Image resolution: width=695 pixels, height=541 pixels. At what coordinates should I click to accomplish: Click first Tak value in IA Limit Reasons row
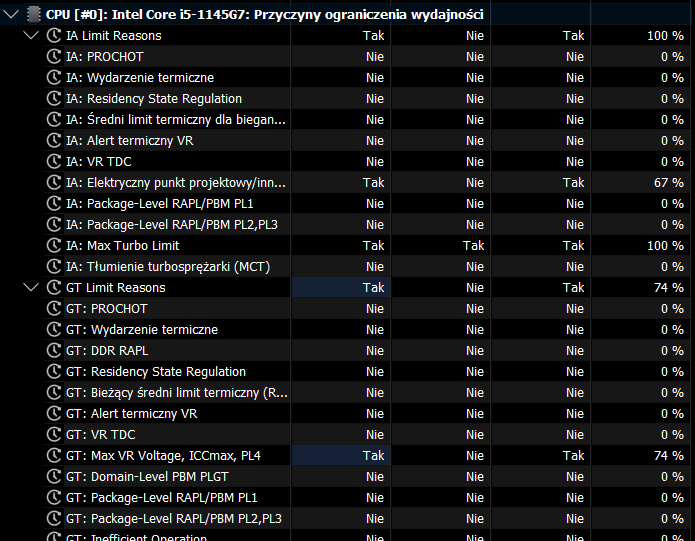coord(374,35)
